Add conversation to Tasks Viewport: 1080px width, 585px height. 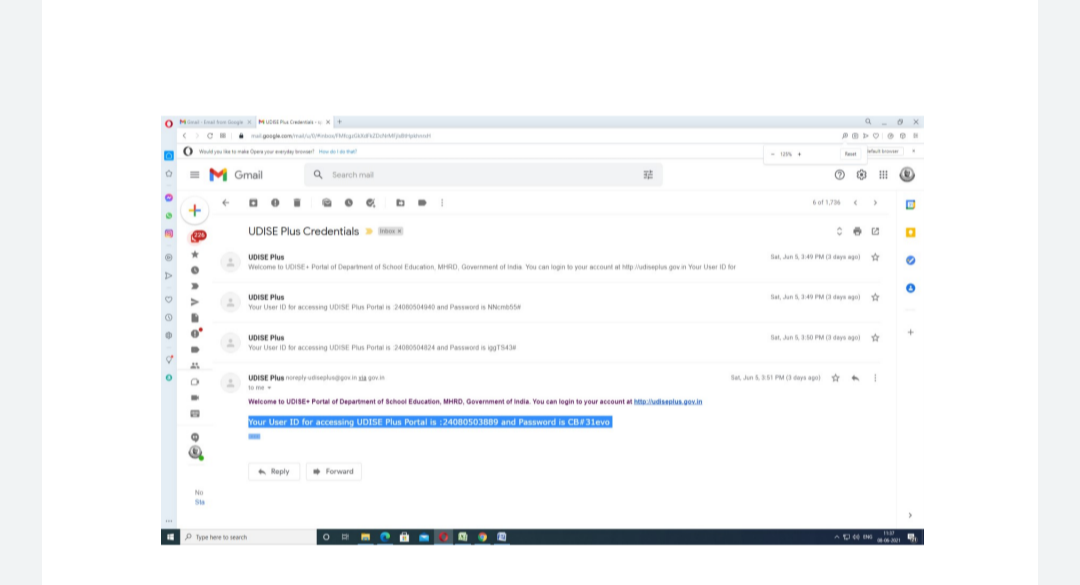coord(371,203)
